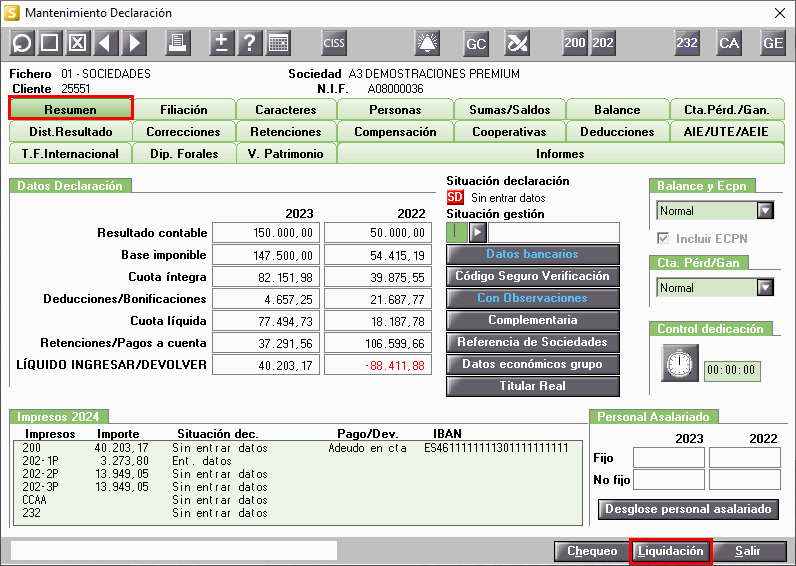Click the Titular Real button
Image resolution: width=796 pixels, height=566 pixels.
(533, 386)
